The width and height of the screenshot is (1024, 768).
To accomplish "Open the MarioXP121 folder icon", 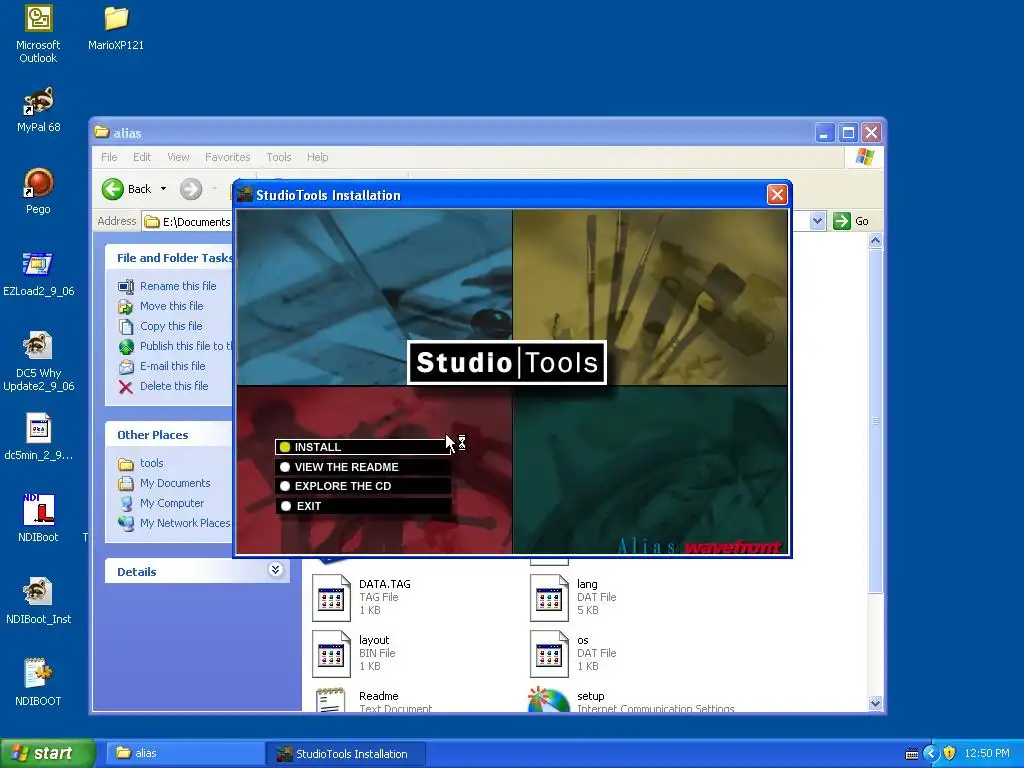I will point(116,28).
